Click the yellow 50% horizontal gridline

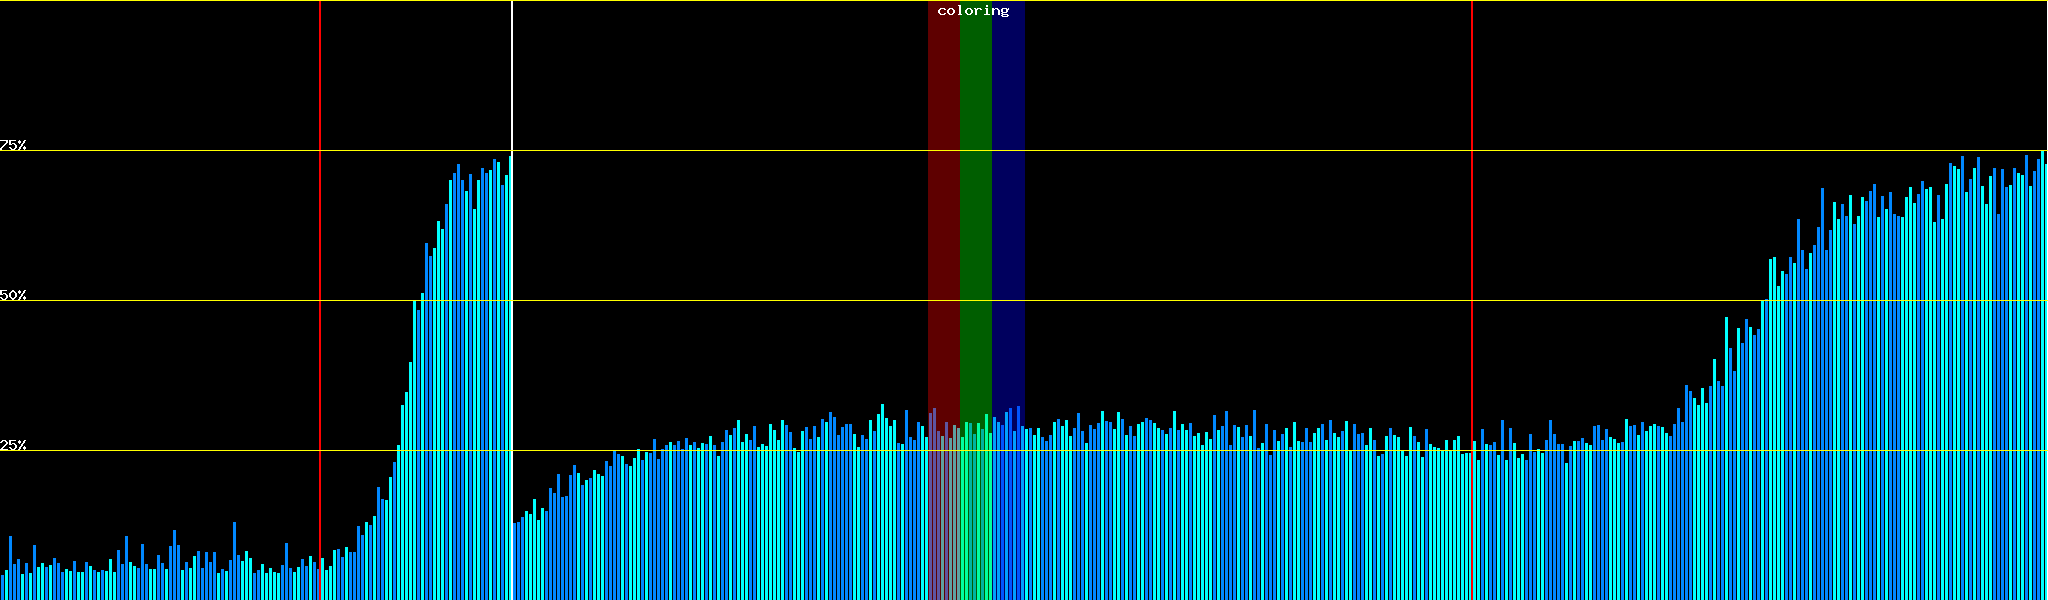[x=1200, y=301]
